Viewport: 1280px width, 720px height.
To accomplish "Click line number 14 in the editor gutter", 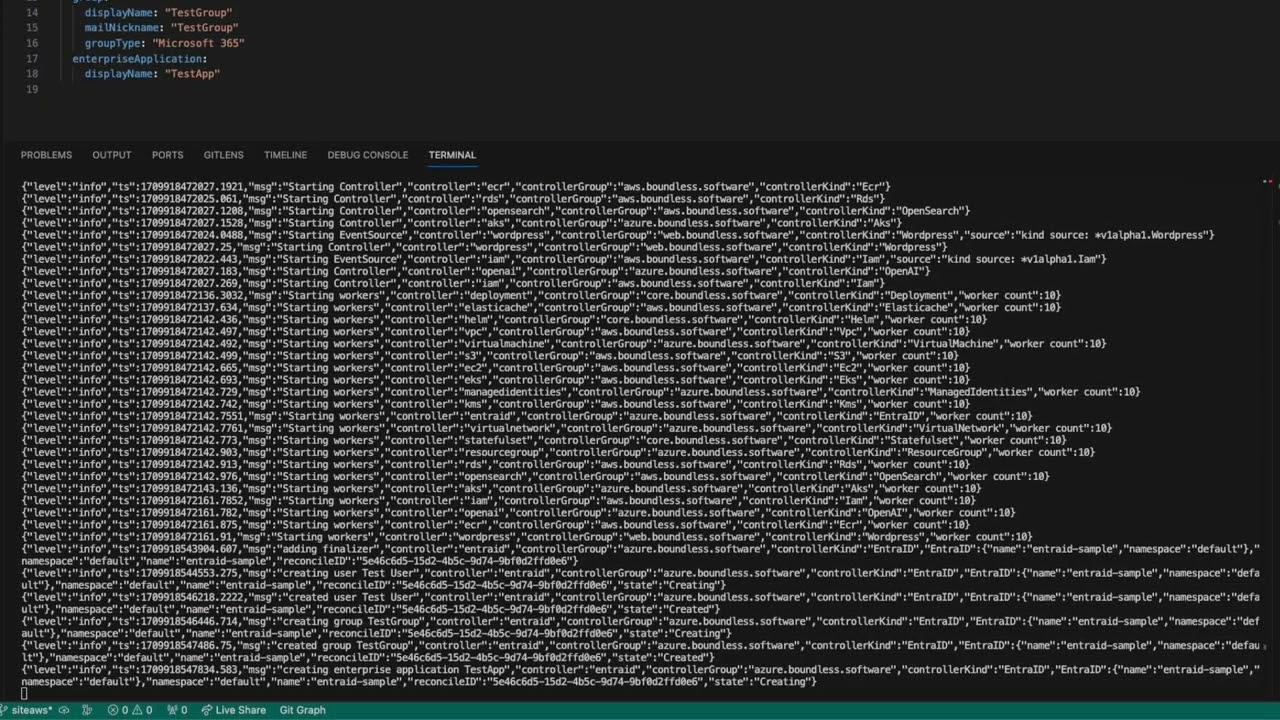I will (x=32, y=13).
